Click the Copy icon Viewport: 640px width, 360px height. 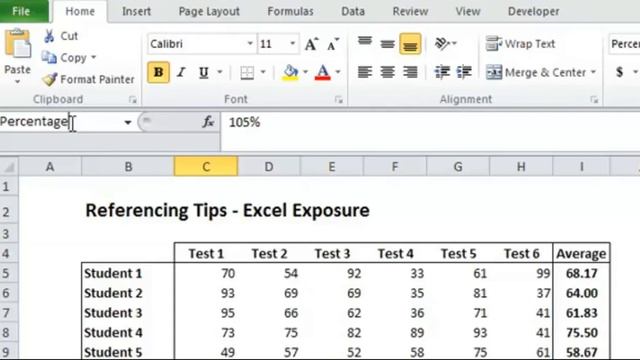[x=49, y=58]
